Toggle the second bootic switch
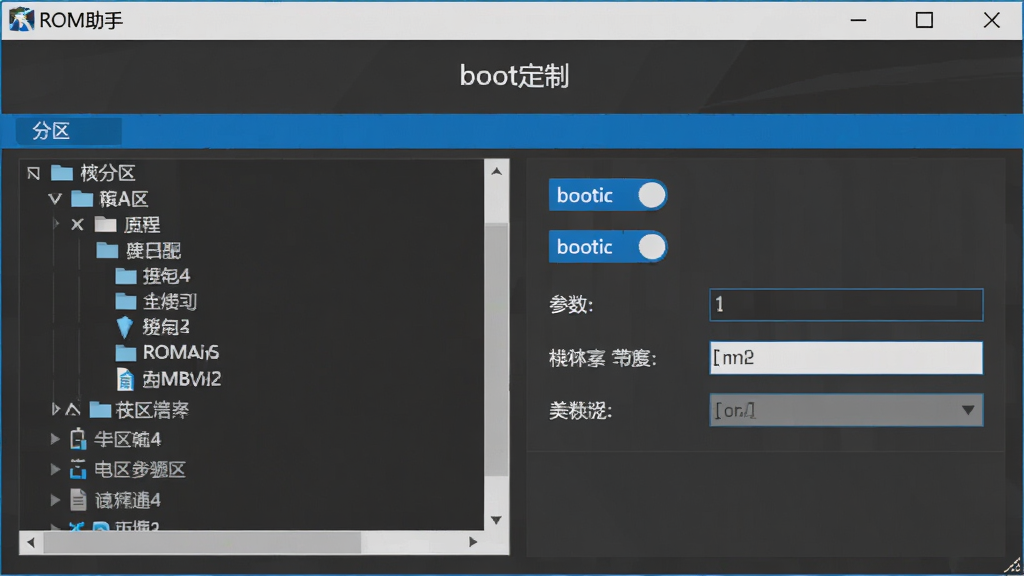Viewport: 1024px width, 576px height. (607, 247)
